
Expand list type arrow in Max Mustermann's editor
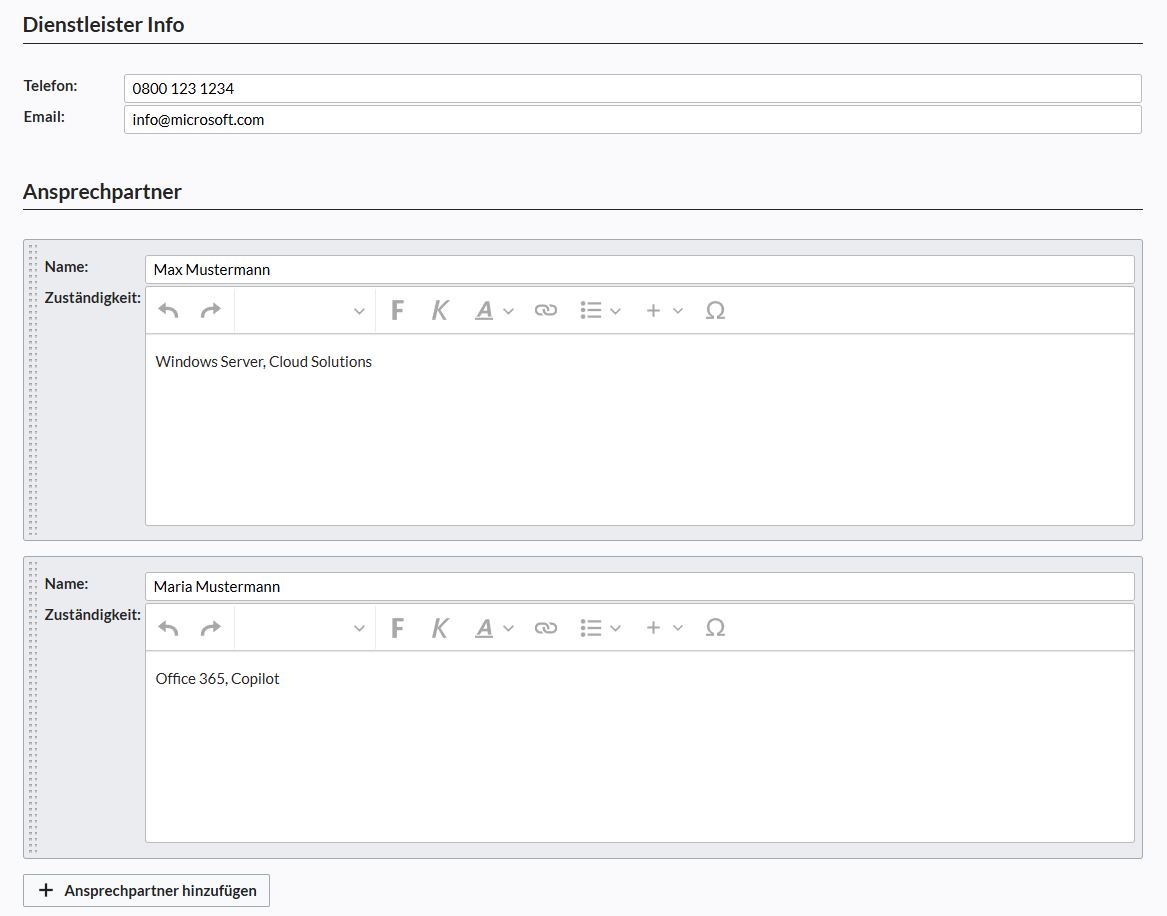pos(616,311)
